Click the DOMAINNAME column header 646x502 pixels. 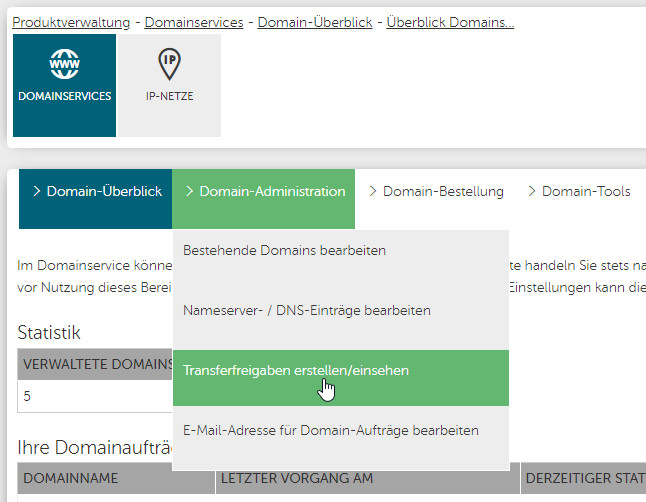point(70,479)
